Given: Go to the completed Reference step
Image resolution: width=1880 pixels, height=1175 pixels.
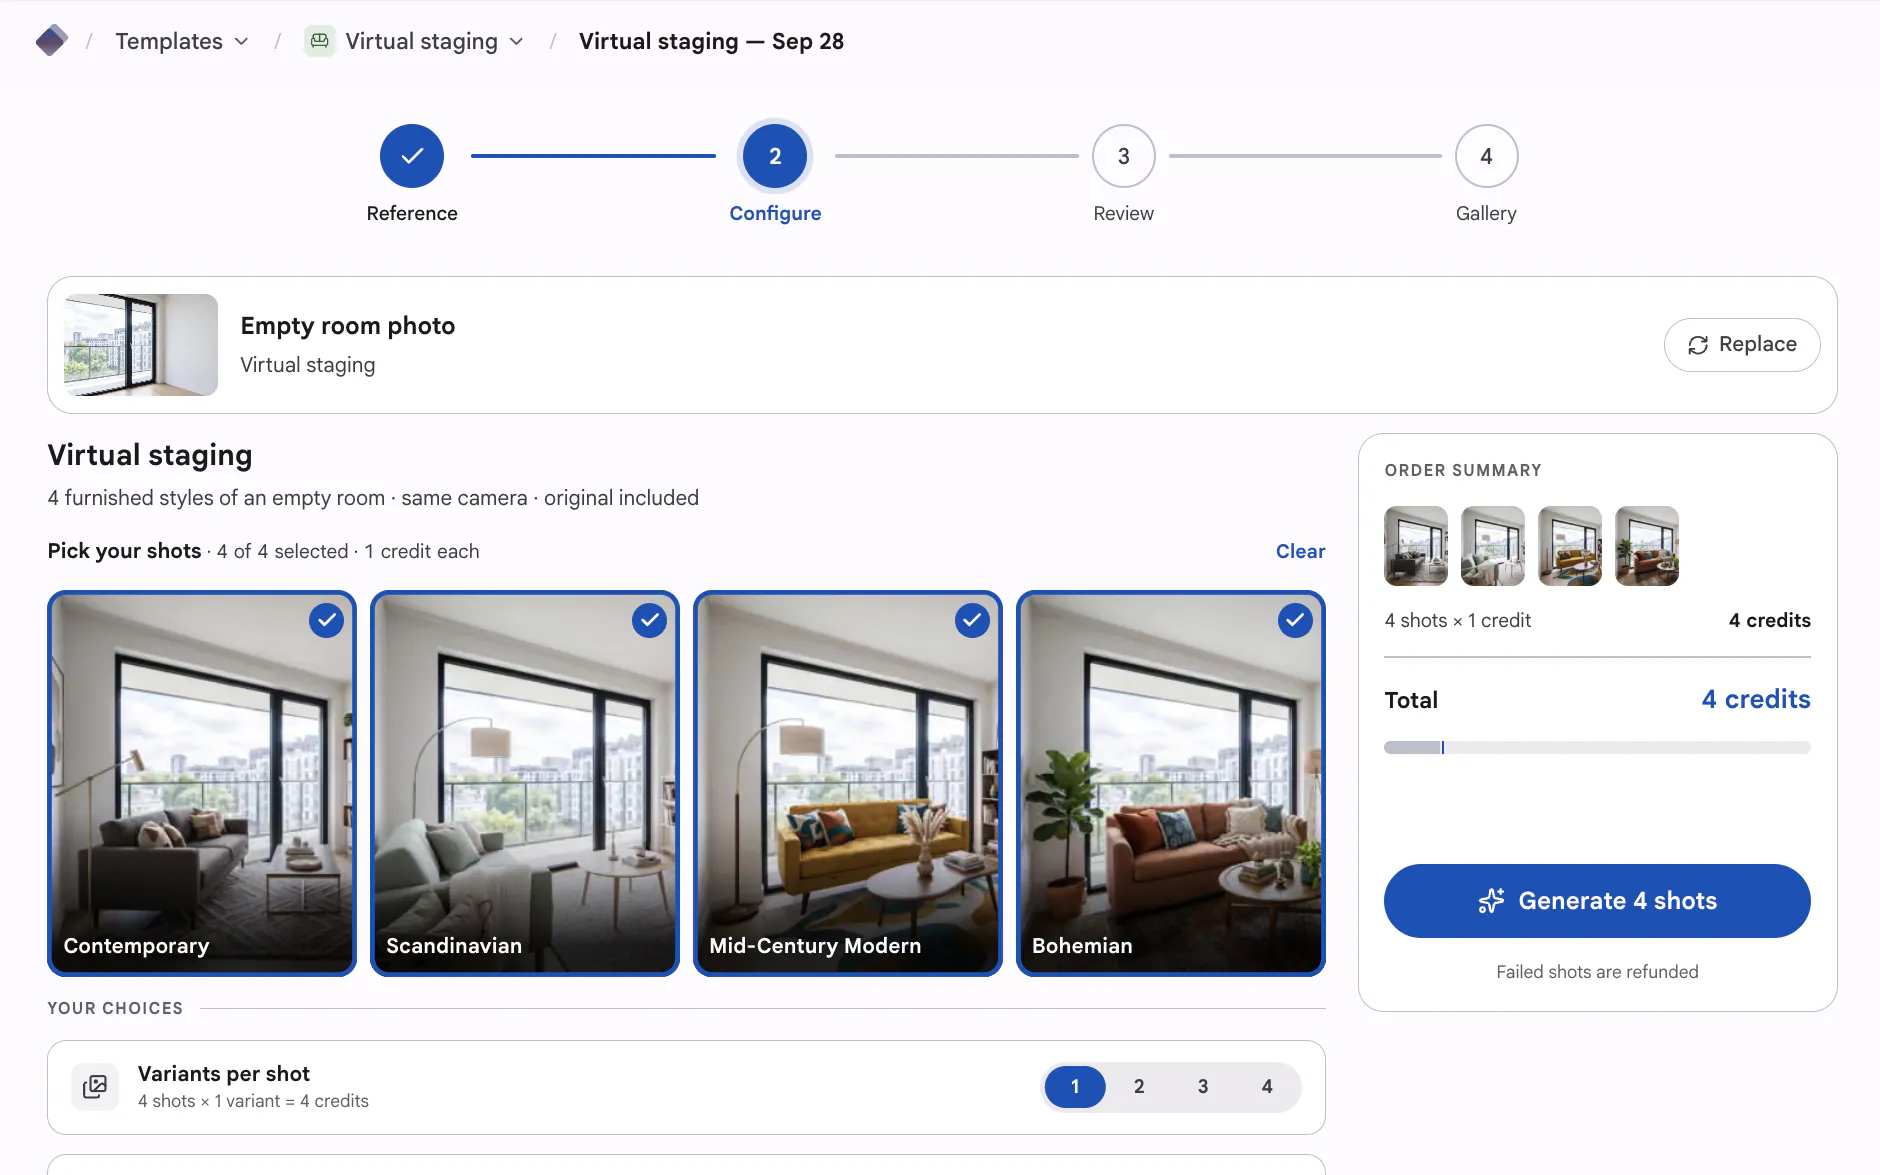Looking at the screenshot, I should coord(412,156).
